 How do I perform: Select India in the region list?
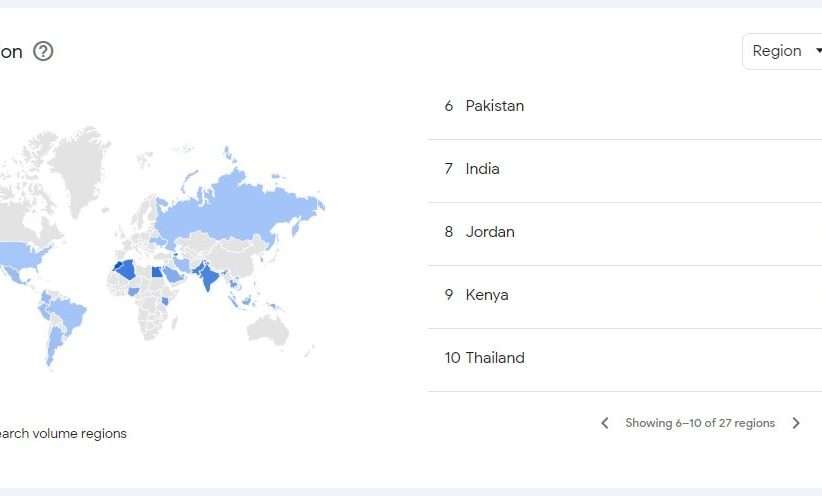pos(625,169)
